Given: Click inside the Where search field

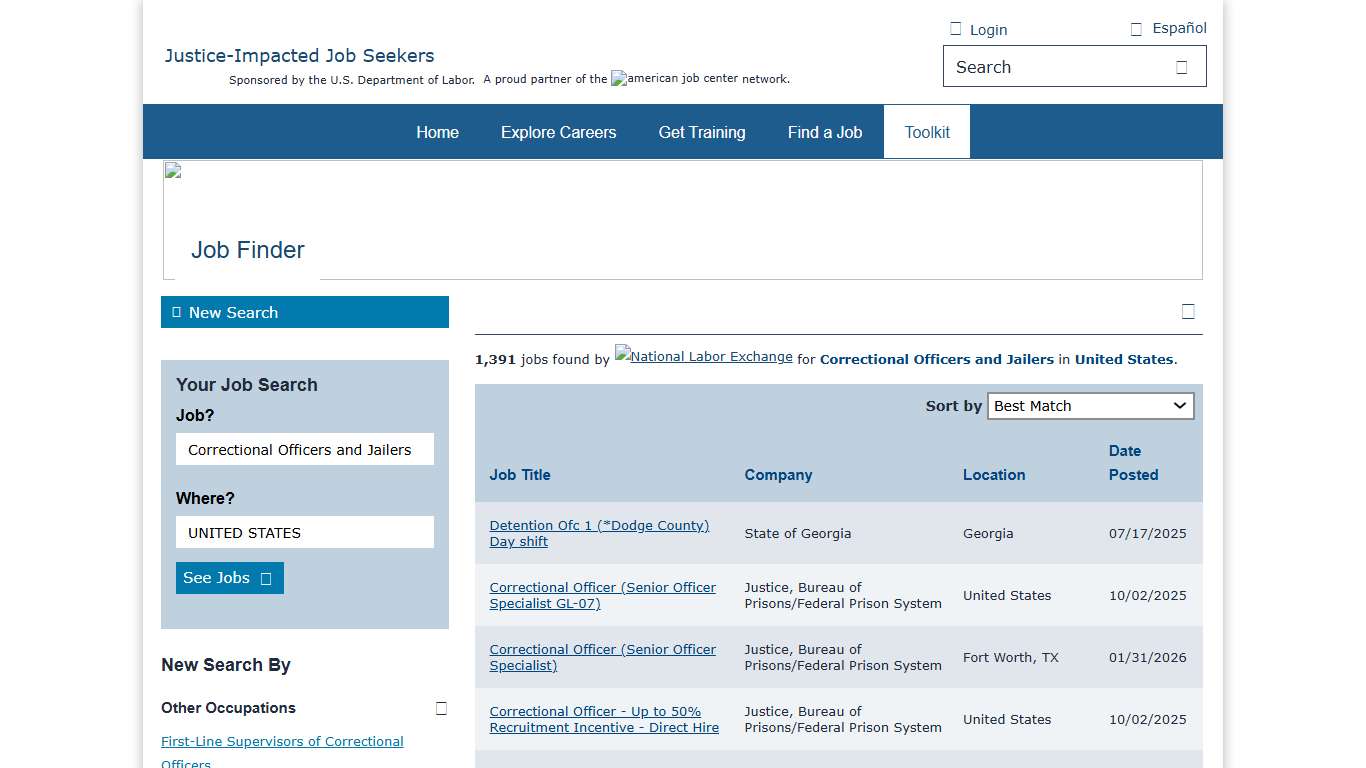Looking at the screenshot, I should click(x=304, y=532).
